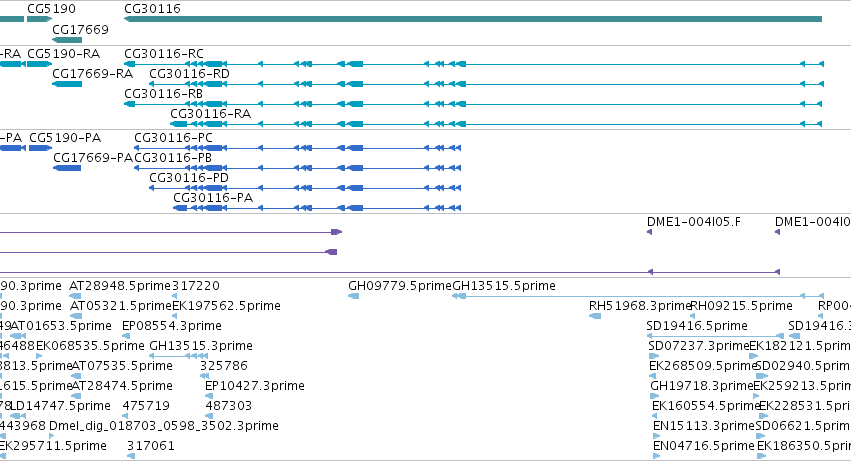851x461 pixels.
Task: Click the CG30116-PD protein label
Action: [189, 178]
